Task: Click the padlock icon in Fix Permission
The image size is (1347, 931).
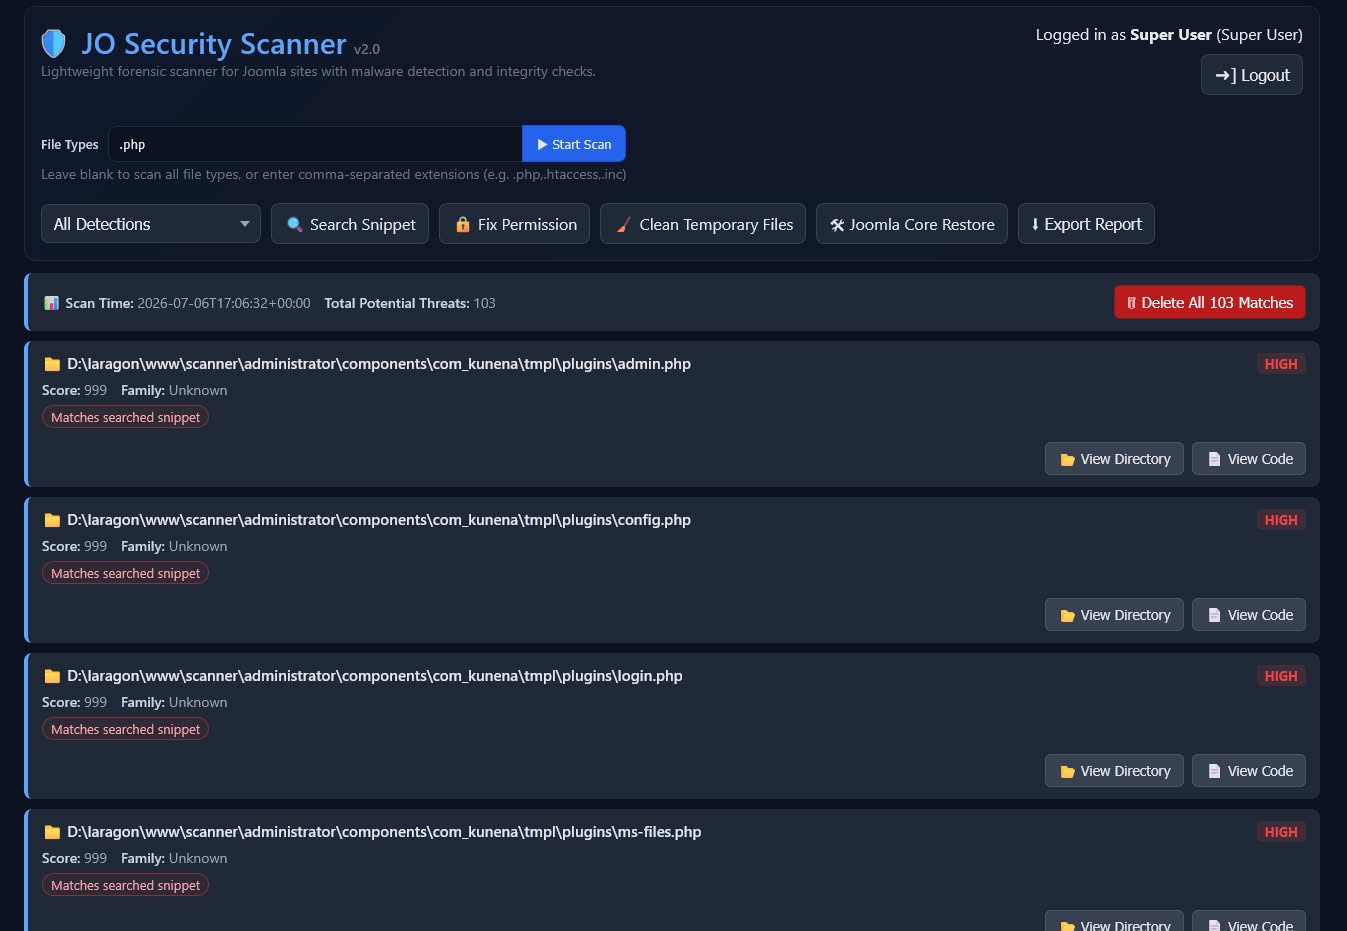Action: [x=462, y=225]
